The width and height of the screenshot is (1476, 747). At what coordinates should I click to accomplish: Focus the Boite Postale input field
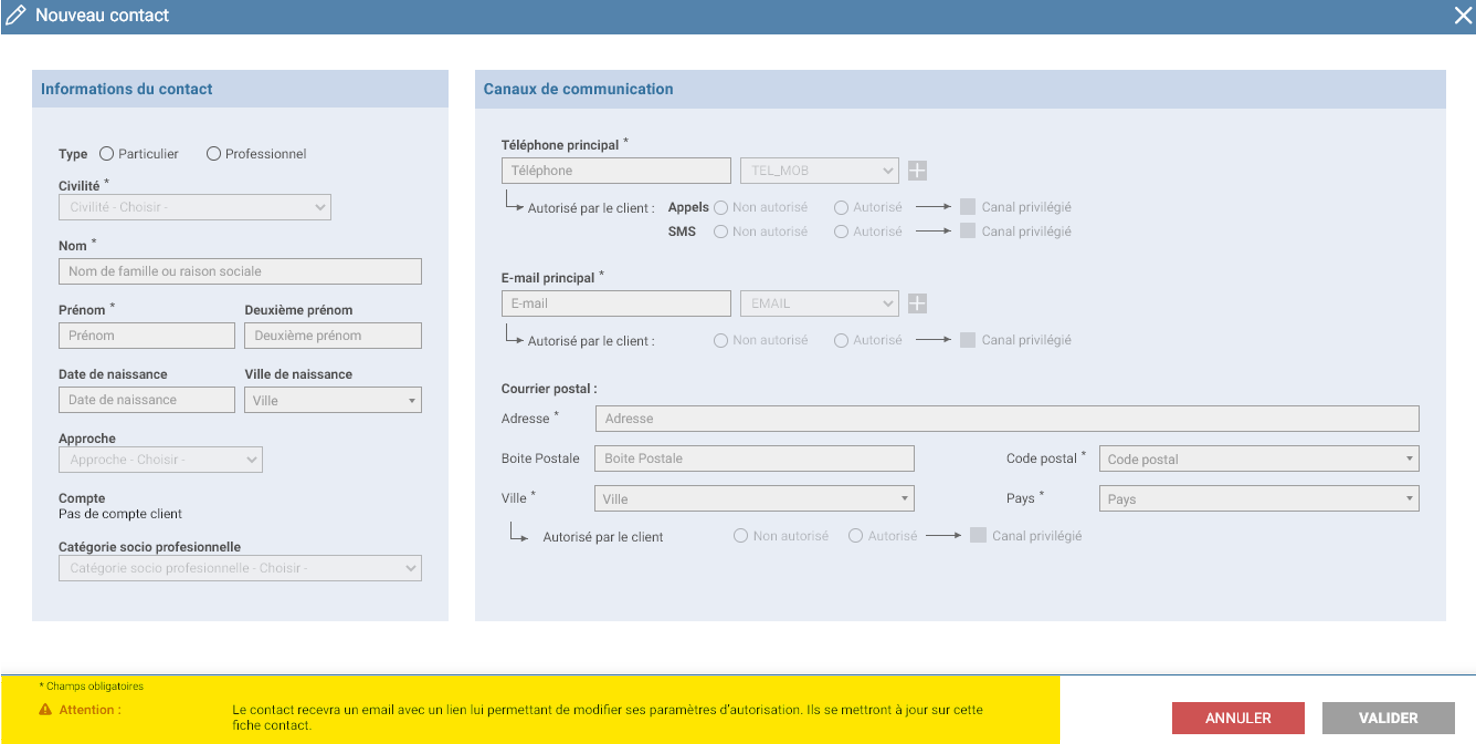click(x=754, y=458)
